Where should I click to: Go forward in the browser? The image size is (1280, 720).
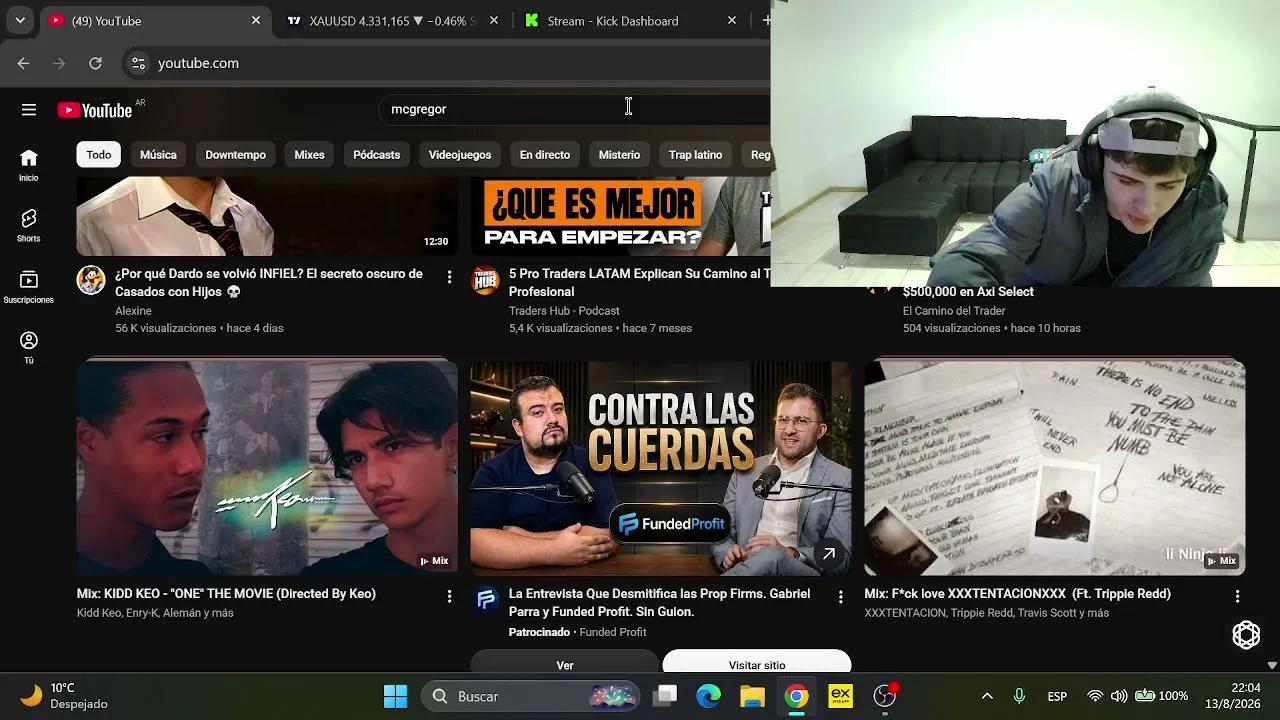click(59, 63)
